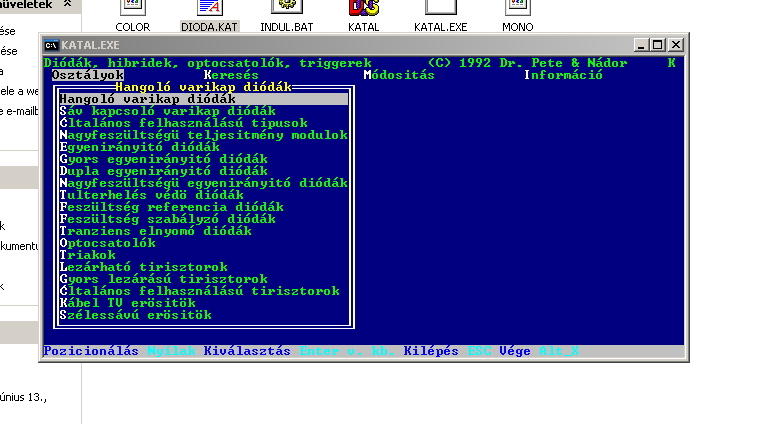Select Feszültség referencia diódák

click(x=171, y=207)
